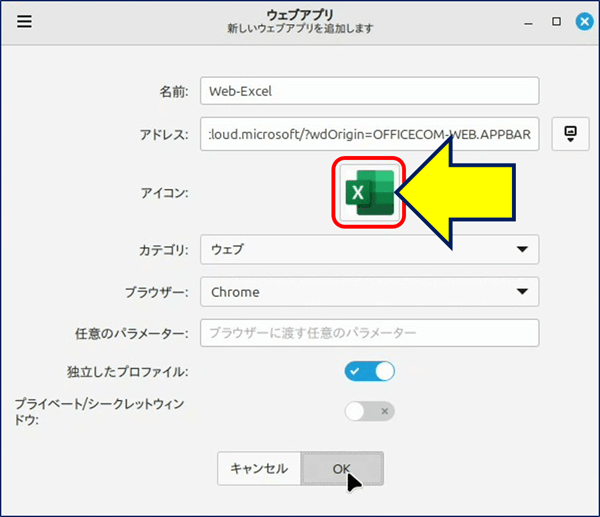Open the ブラウザー dropdown showing Chrome
This screenshot has width=600, height=517.
point(369,292)
